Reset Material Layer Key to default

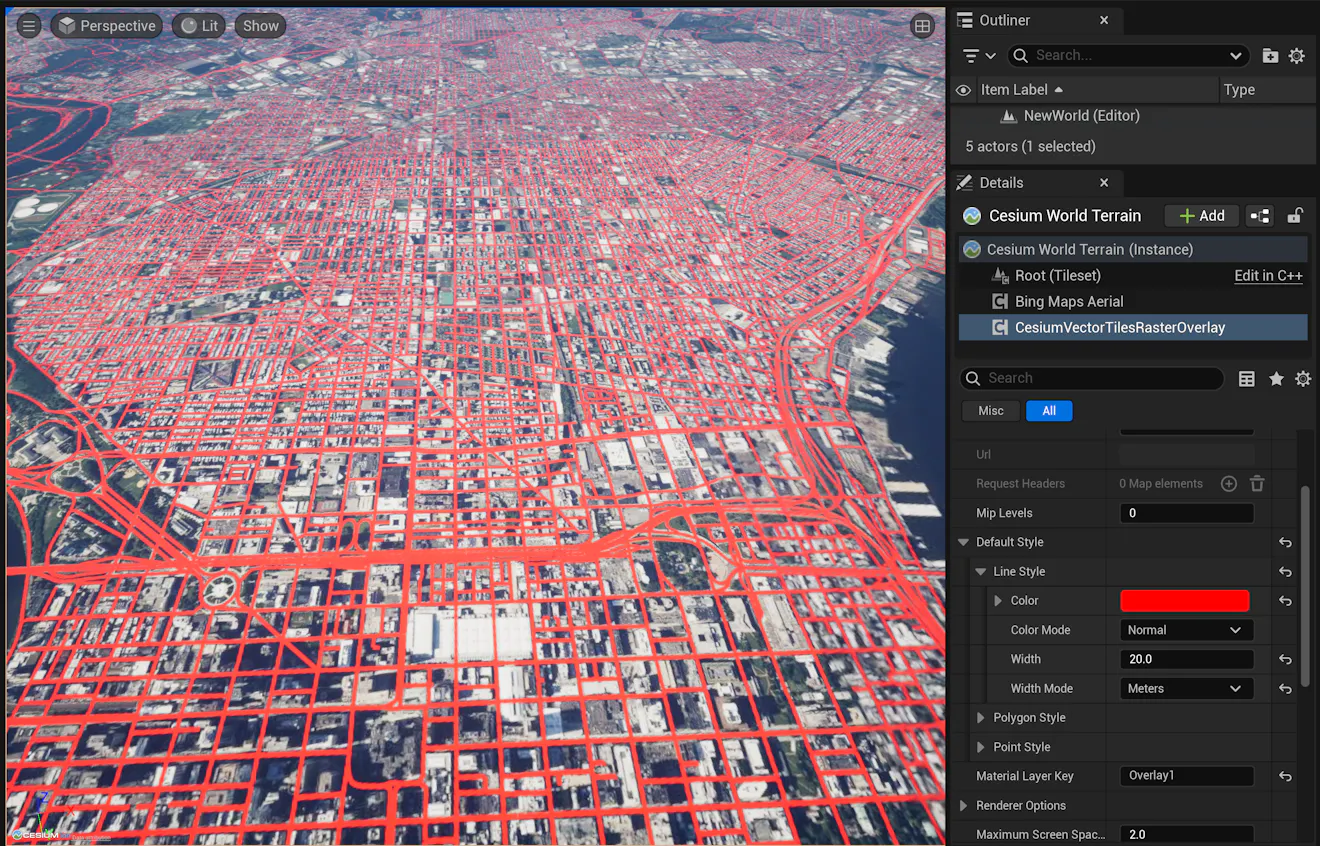1285,776
